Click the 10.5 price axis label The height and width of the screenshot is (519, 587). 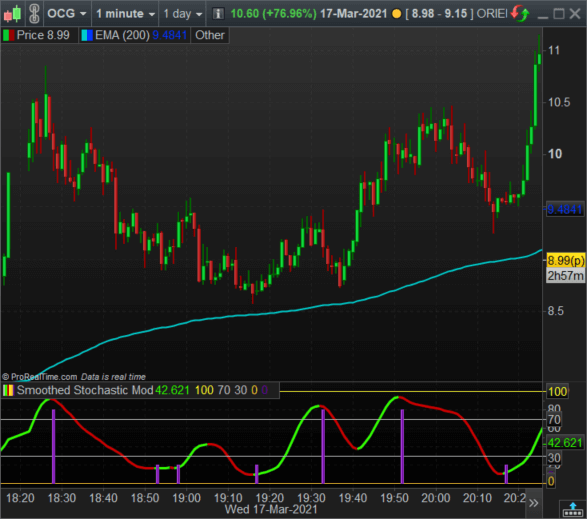559,102
